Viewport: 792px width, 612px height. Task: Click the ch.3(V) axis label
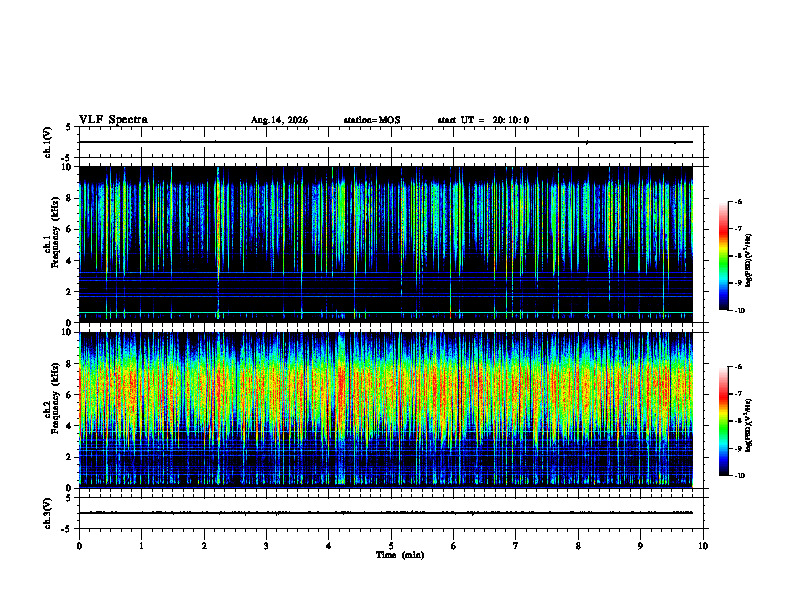(x=47, y=513)
